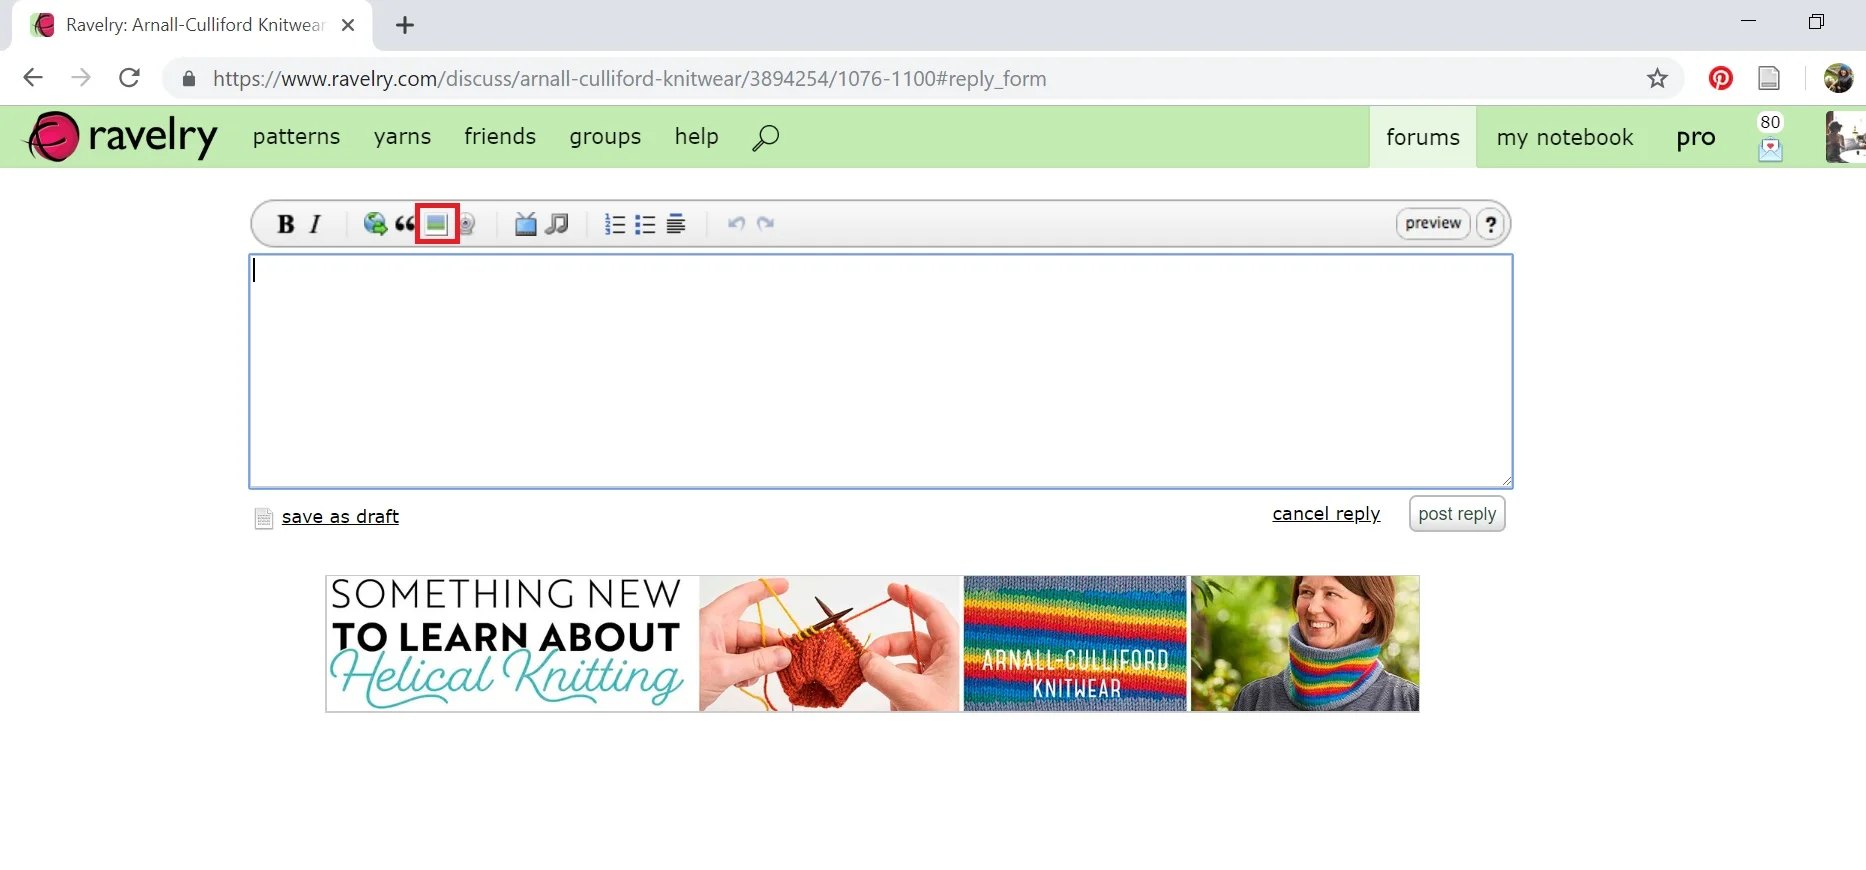Toggle bold formatting in the reply editor
The height and width of the screenshot is (870, 1866).
pyautogui.click(x=286, y=224)
